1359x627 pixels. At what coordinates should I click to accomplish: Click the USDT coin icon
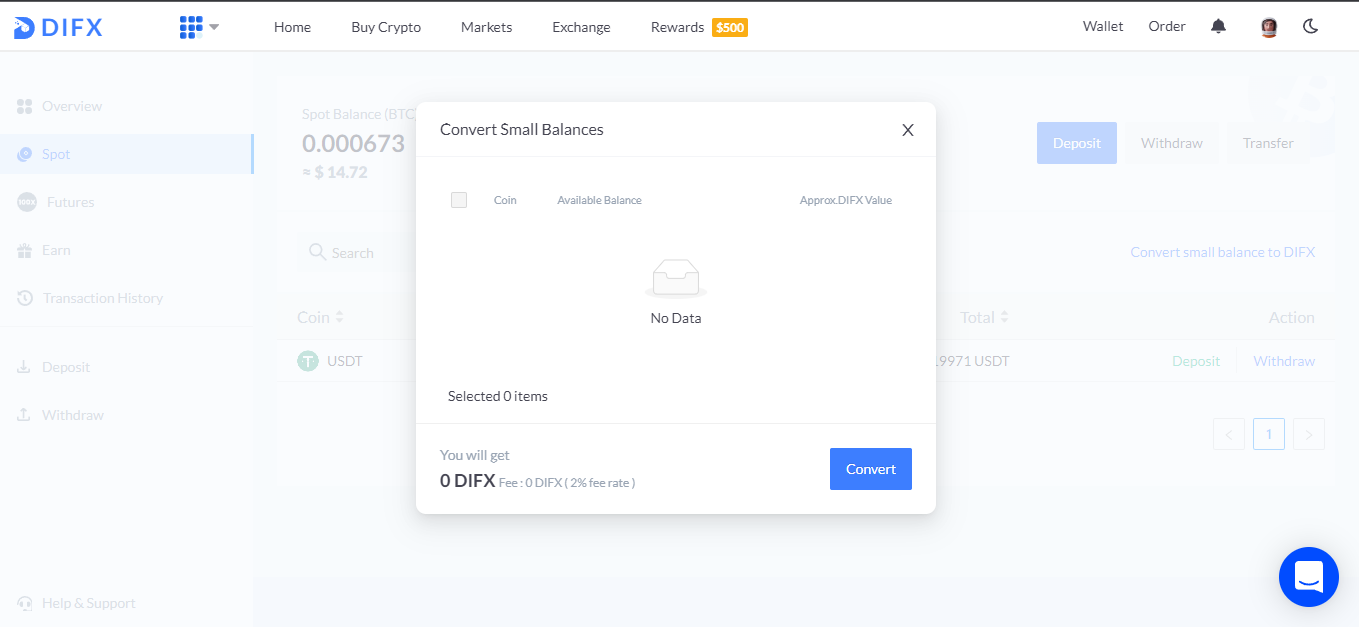[308, 361]
